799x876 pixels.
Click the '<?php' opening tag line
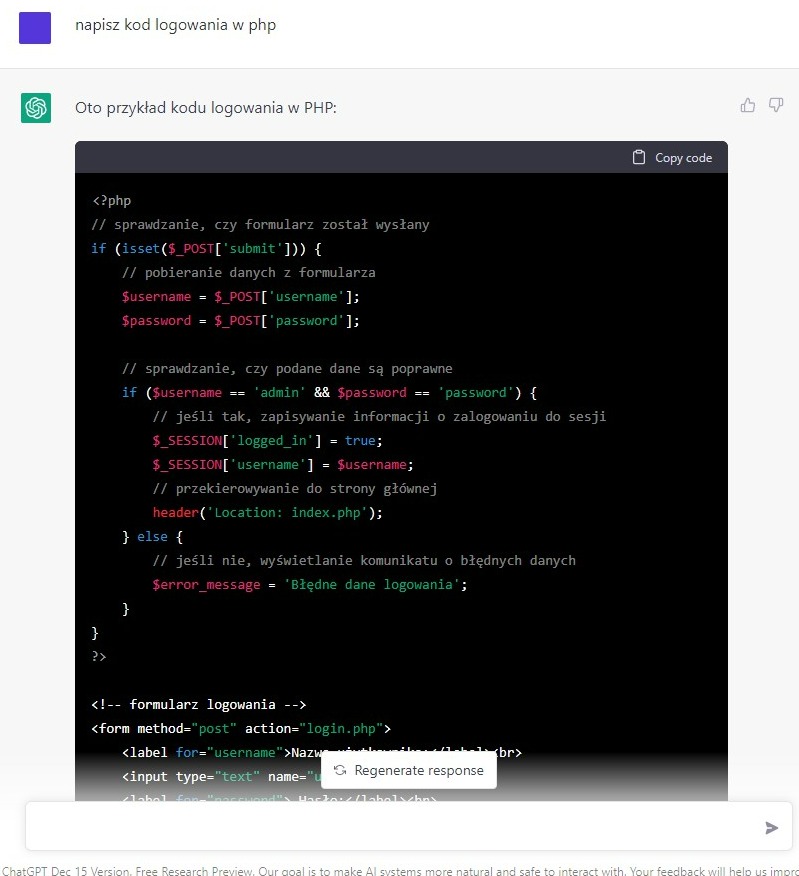pos(112,201)
